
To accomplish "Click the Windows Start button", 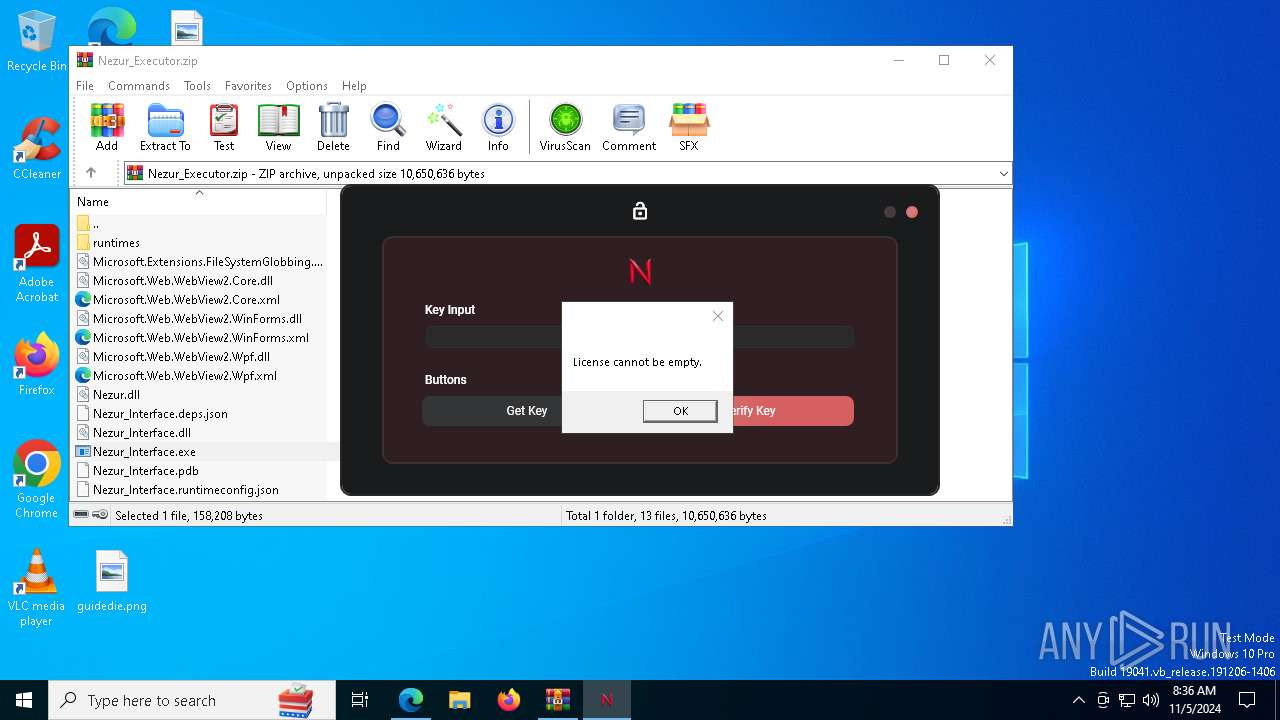I will 24,700.
